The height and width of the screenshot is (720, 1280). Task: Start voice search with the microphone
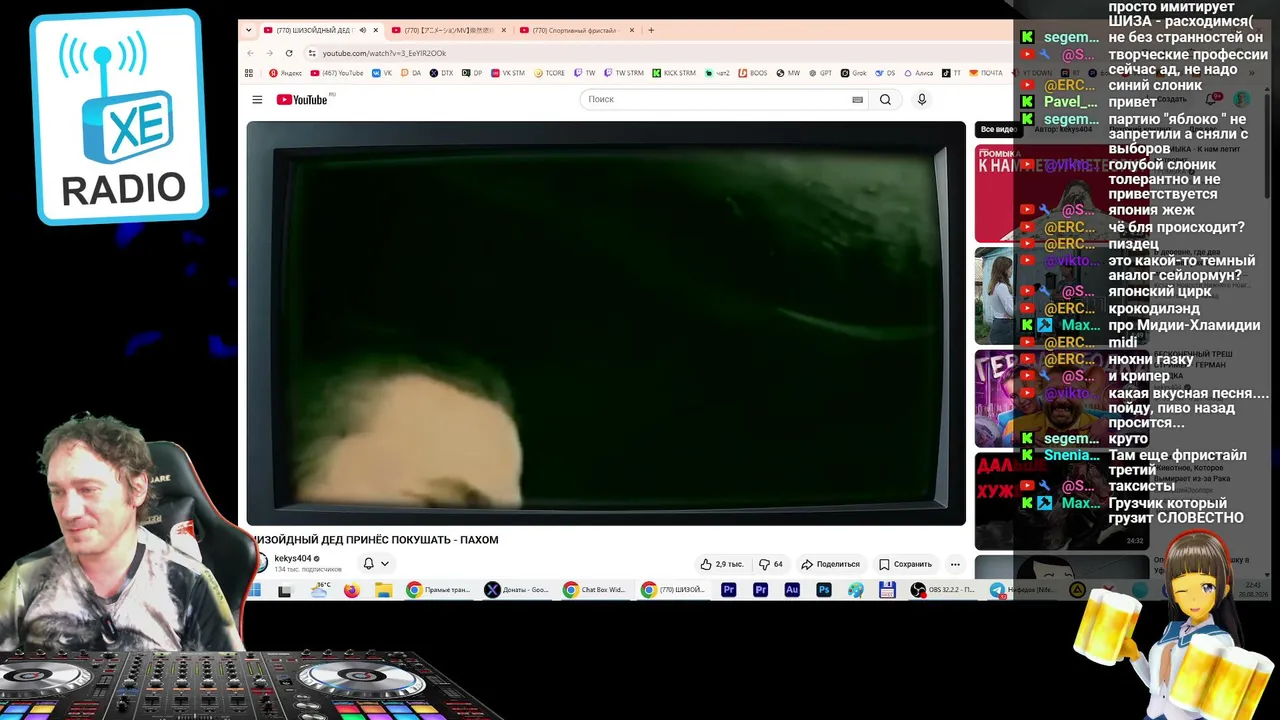[x=922, y=100]
